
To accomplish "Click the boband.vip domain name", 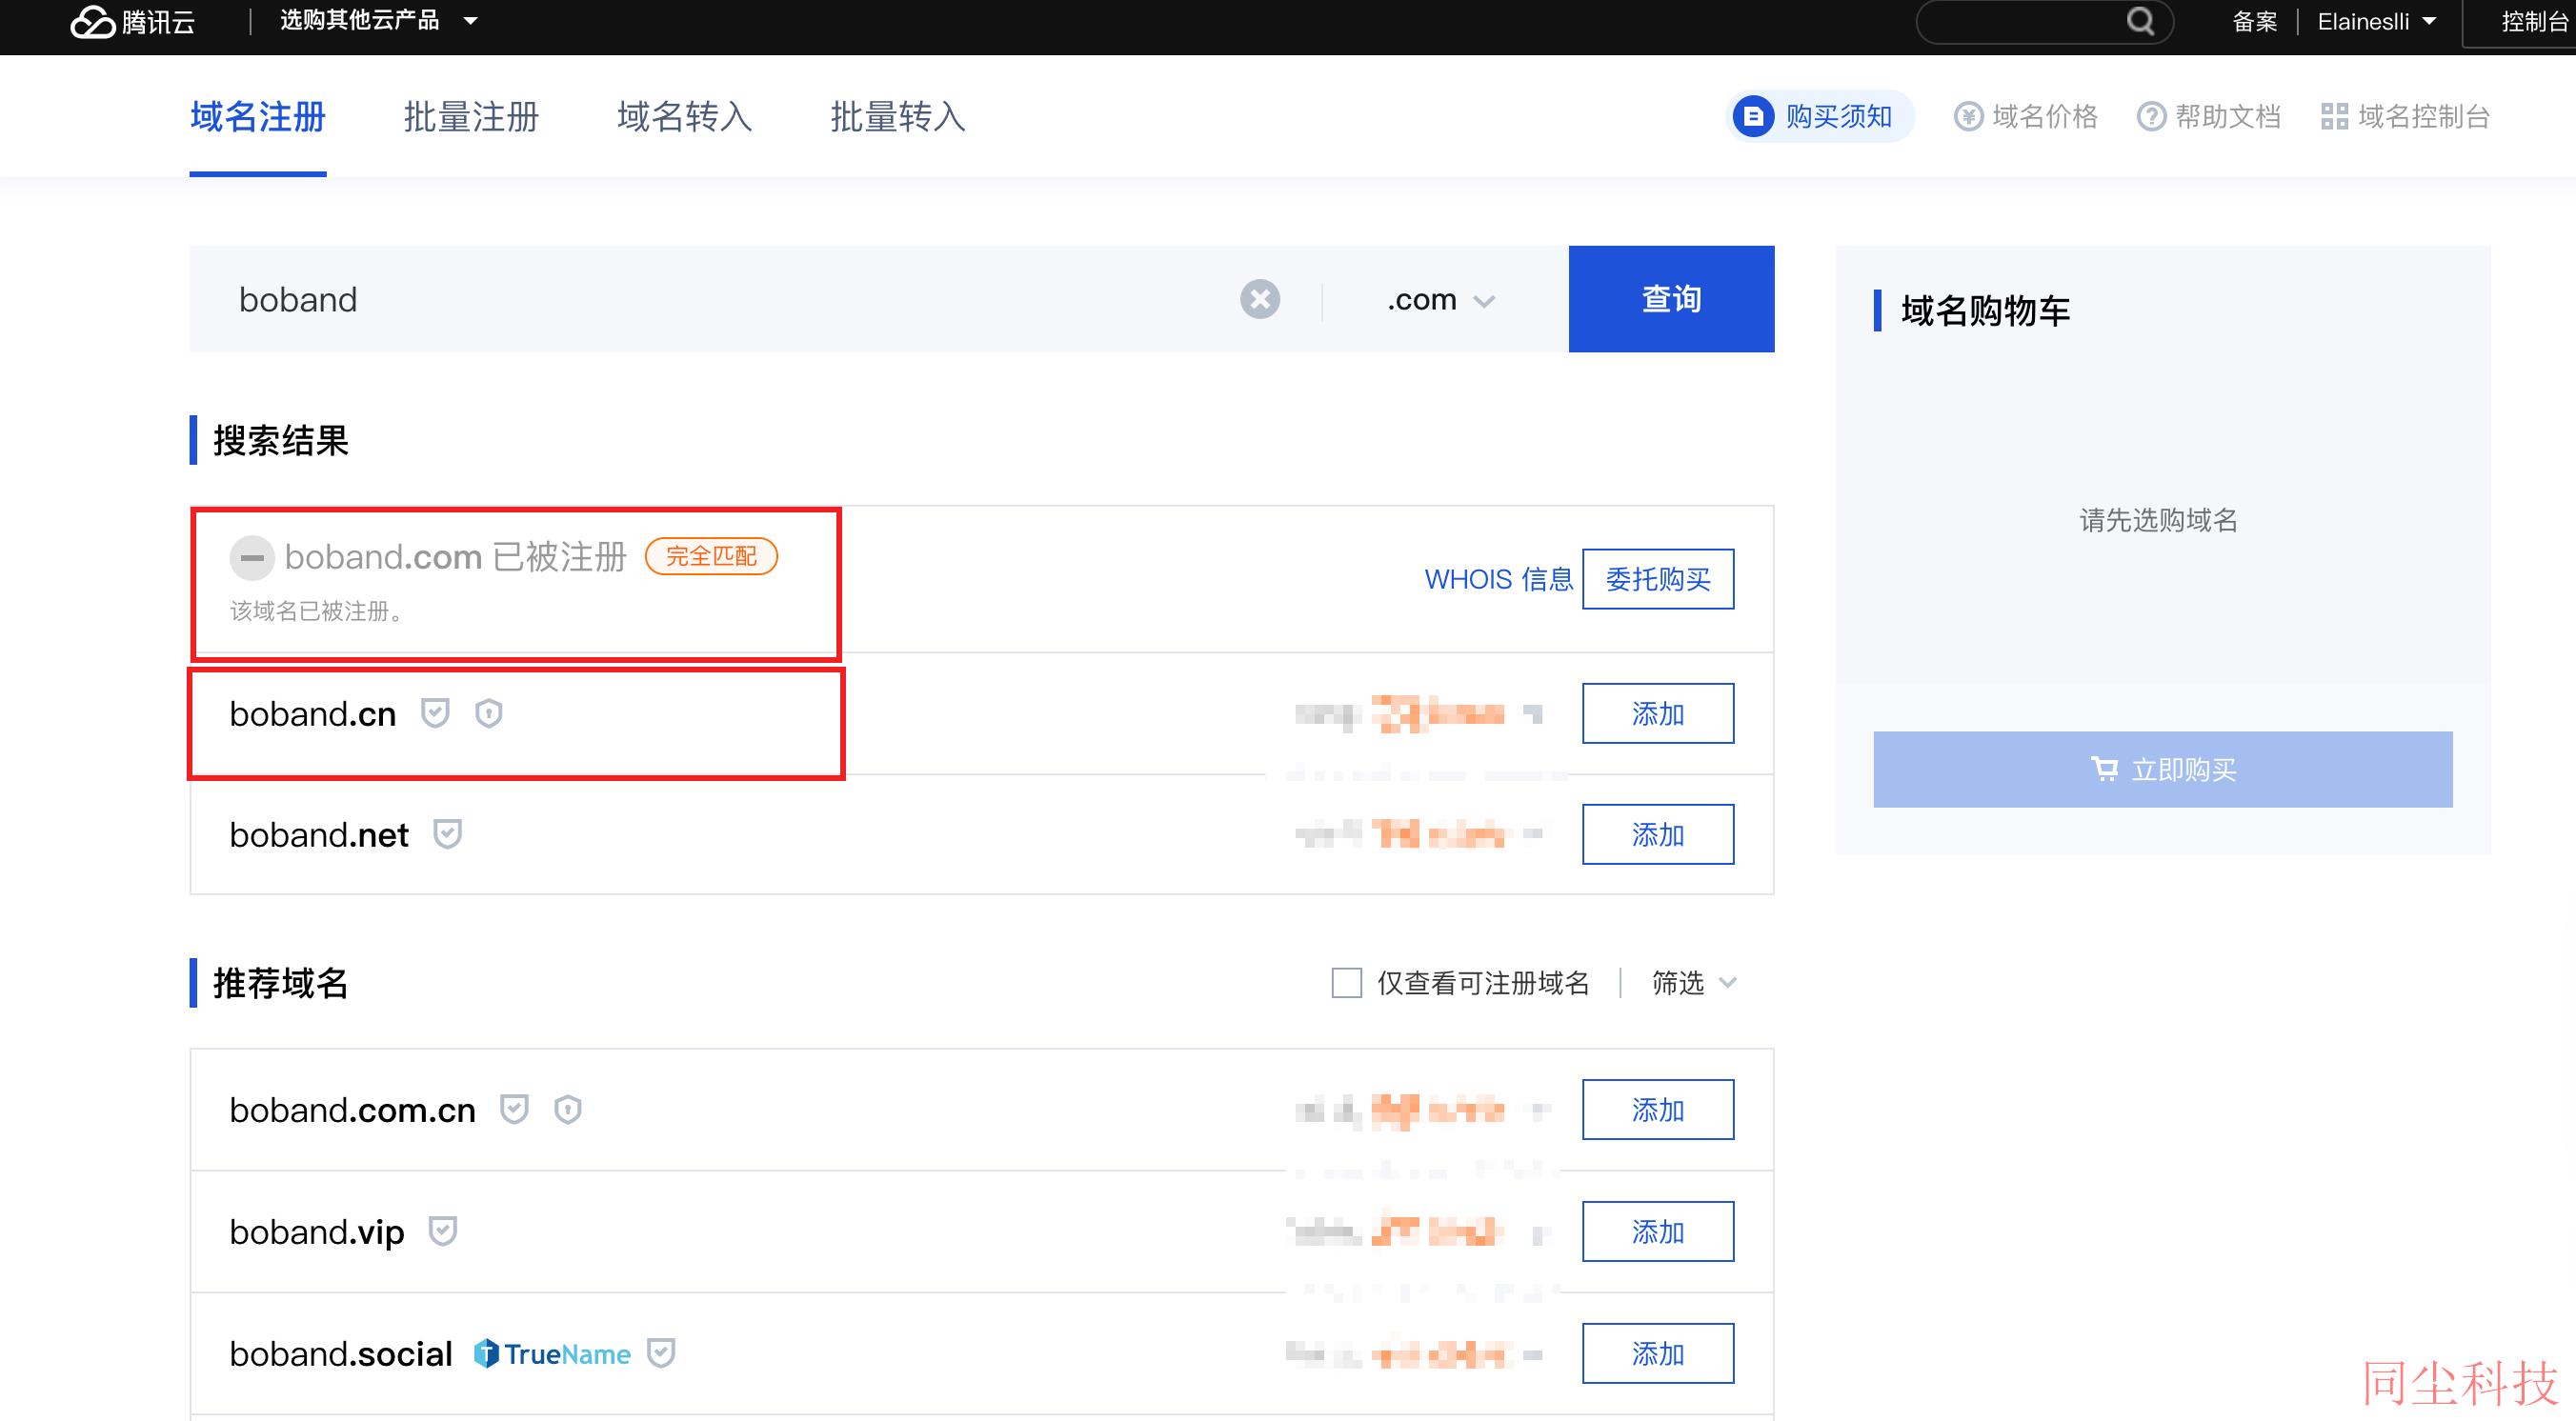I will click(317, 1232).
